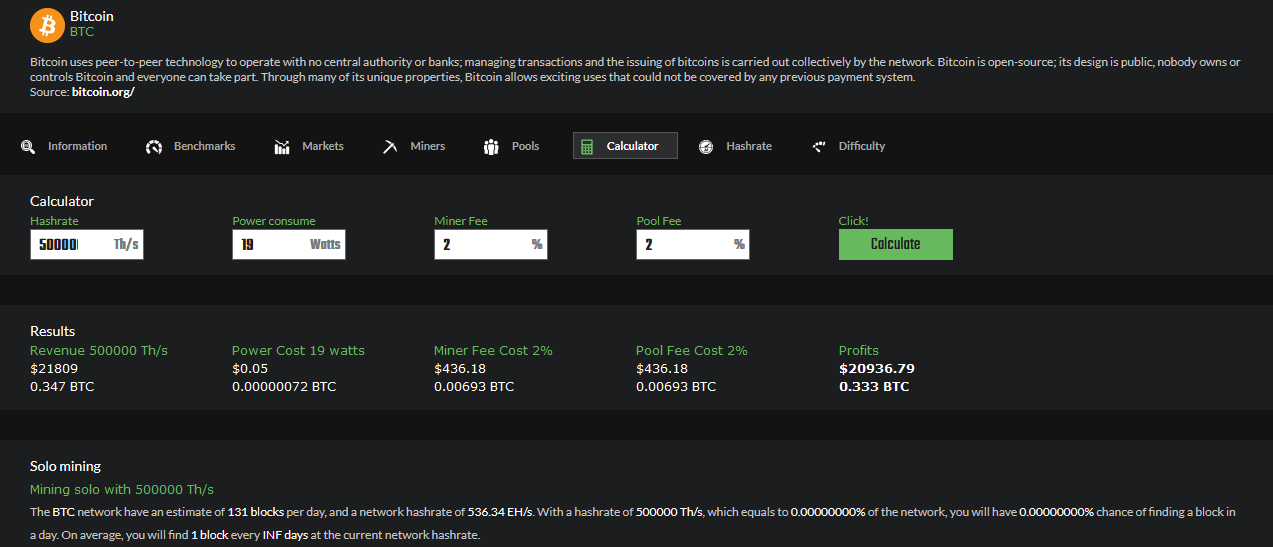
Task: Go to the Pools tab
Action: 512,146
